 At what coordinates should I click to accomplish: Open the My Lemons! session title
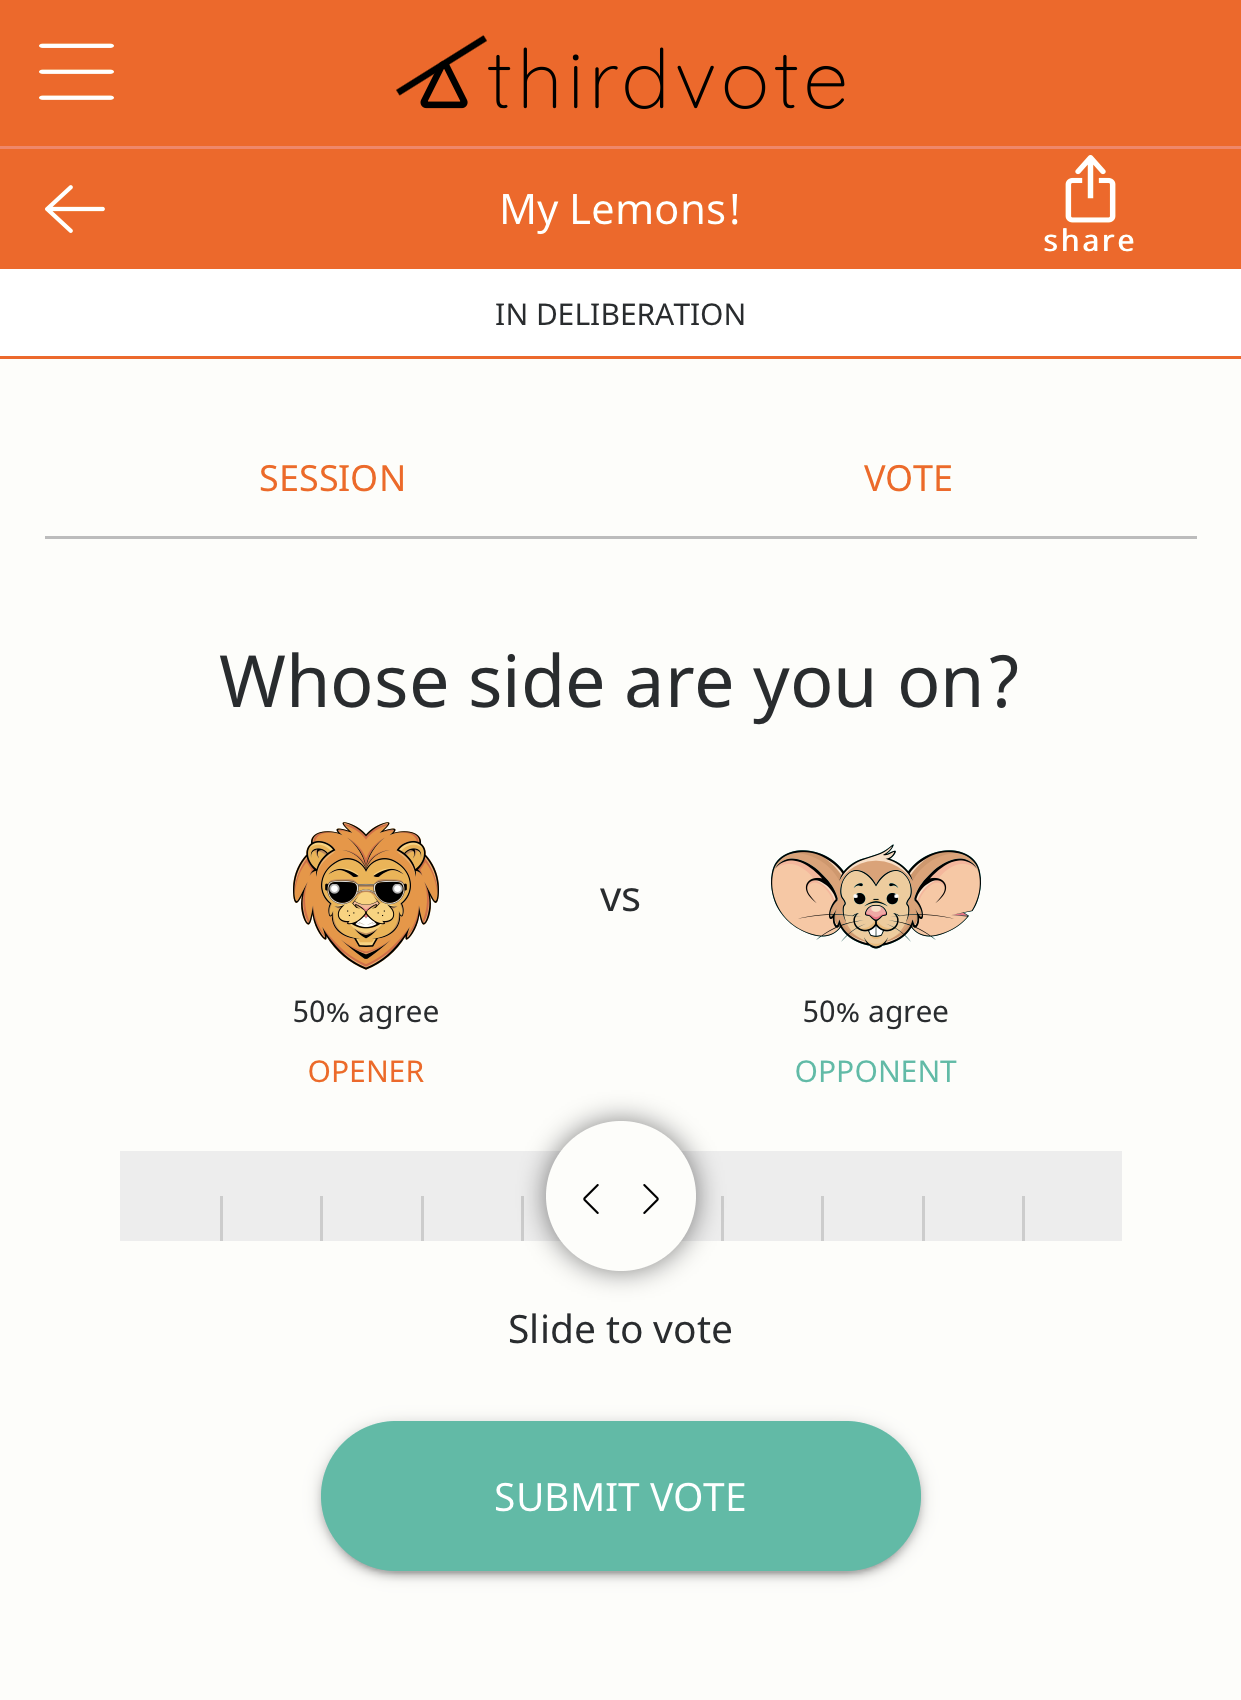620,208
